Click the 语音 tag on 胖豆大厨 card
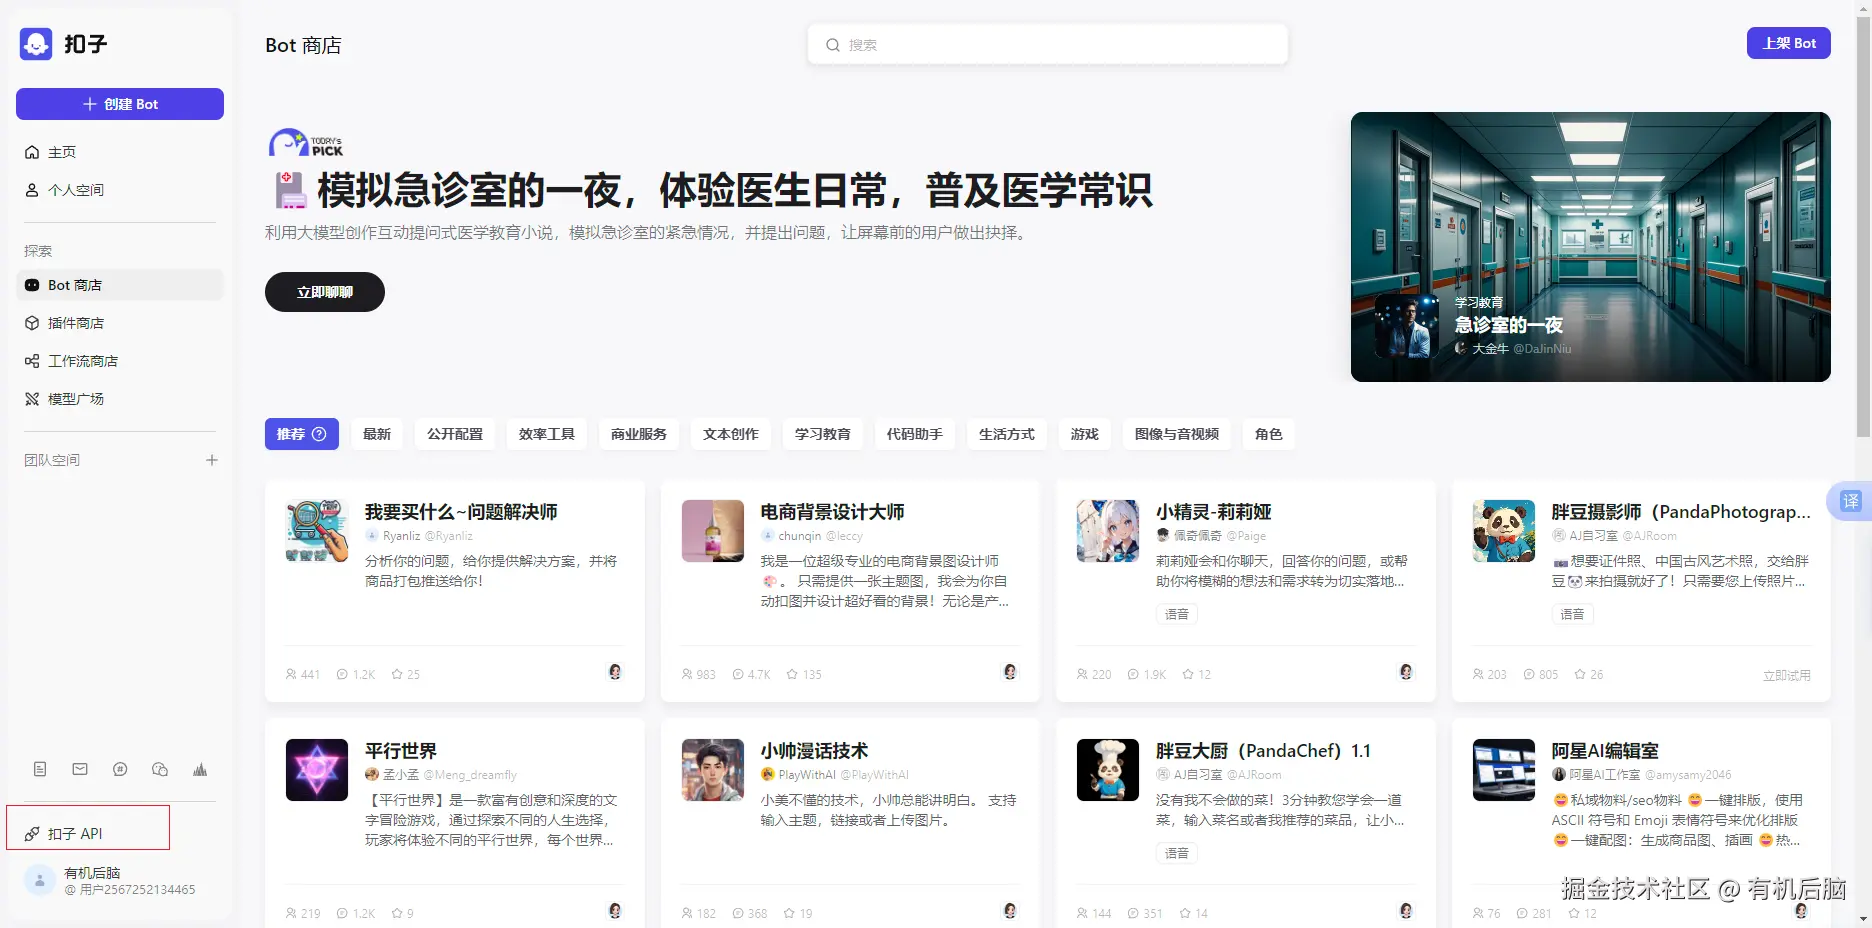1872x928 pixels. (1177, 853)
